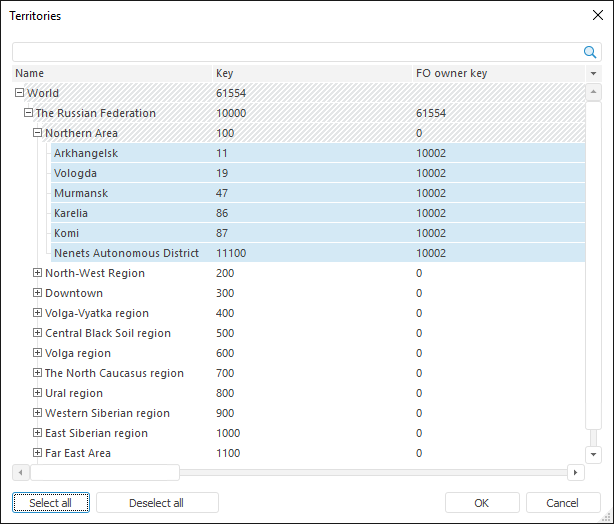Expand the Downtown node

[37, 293]
